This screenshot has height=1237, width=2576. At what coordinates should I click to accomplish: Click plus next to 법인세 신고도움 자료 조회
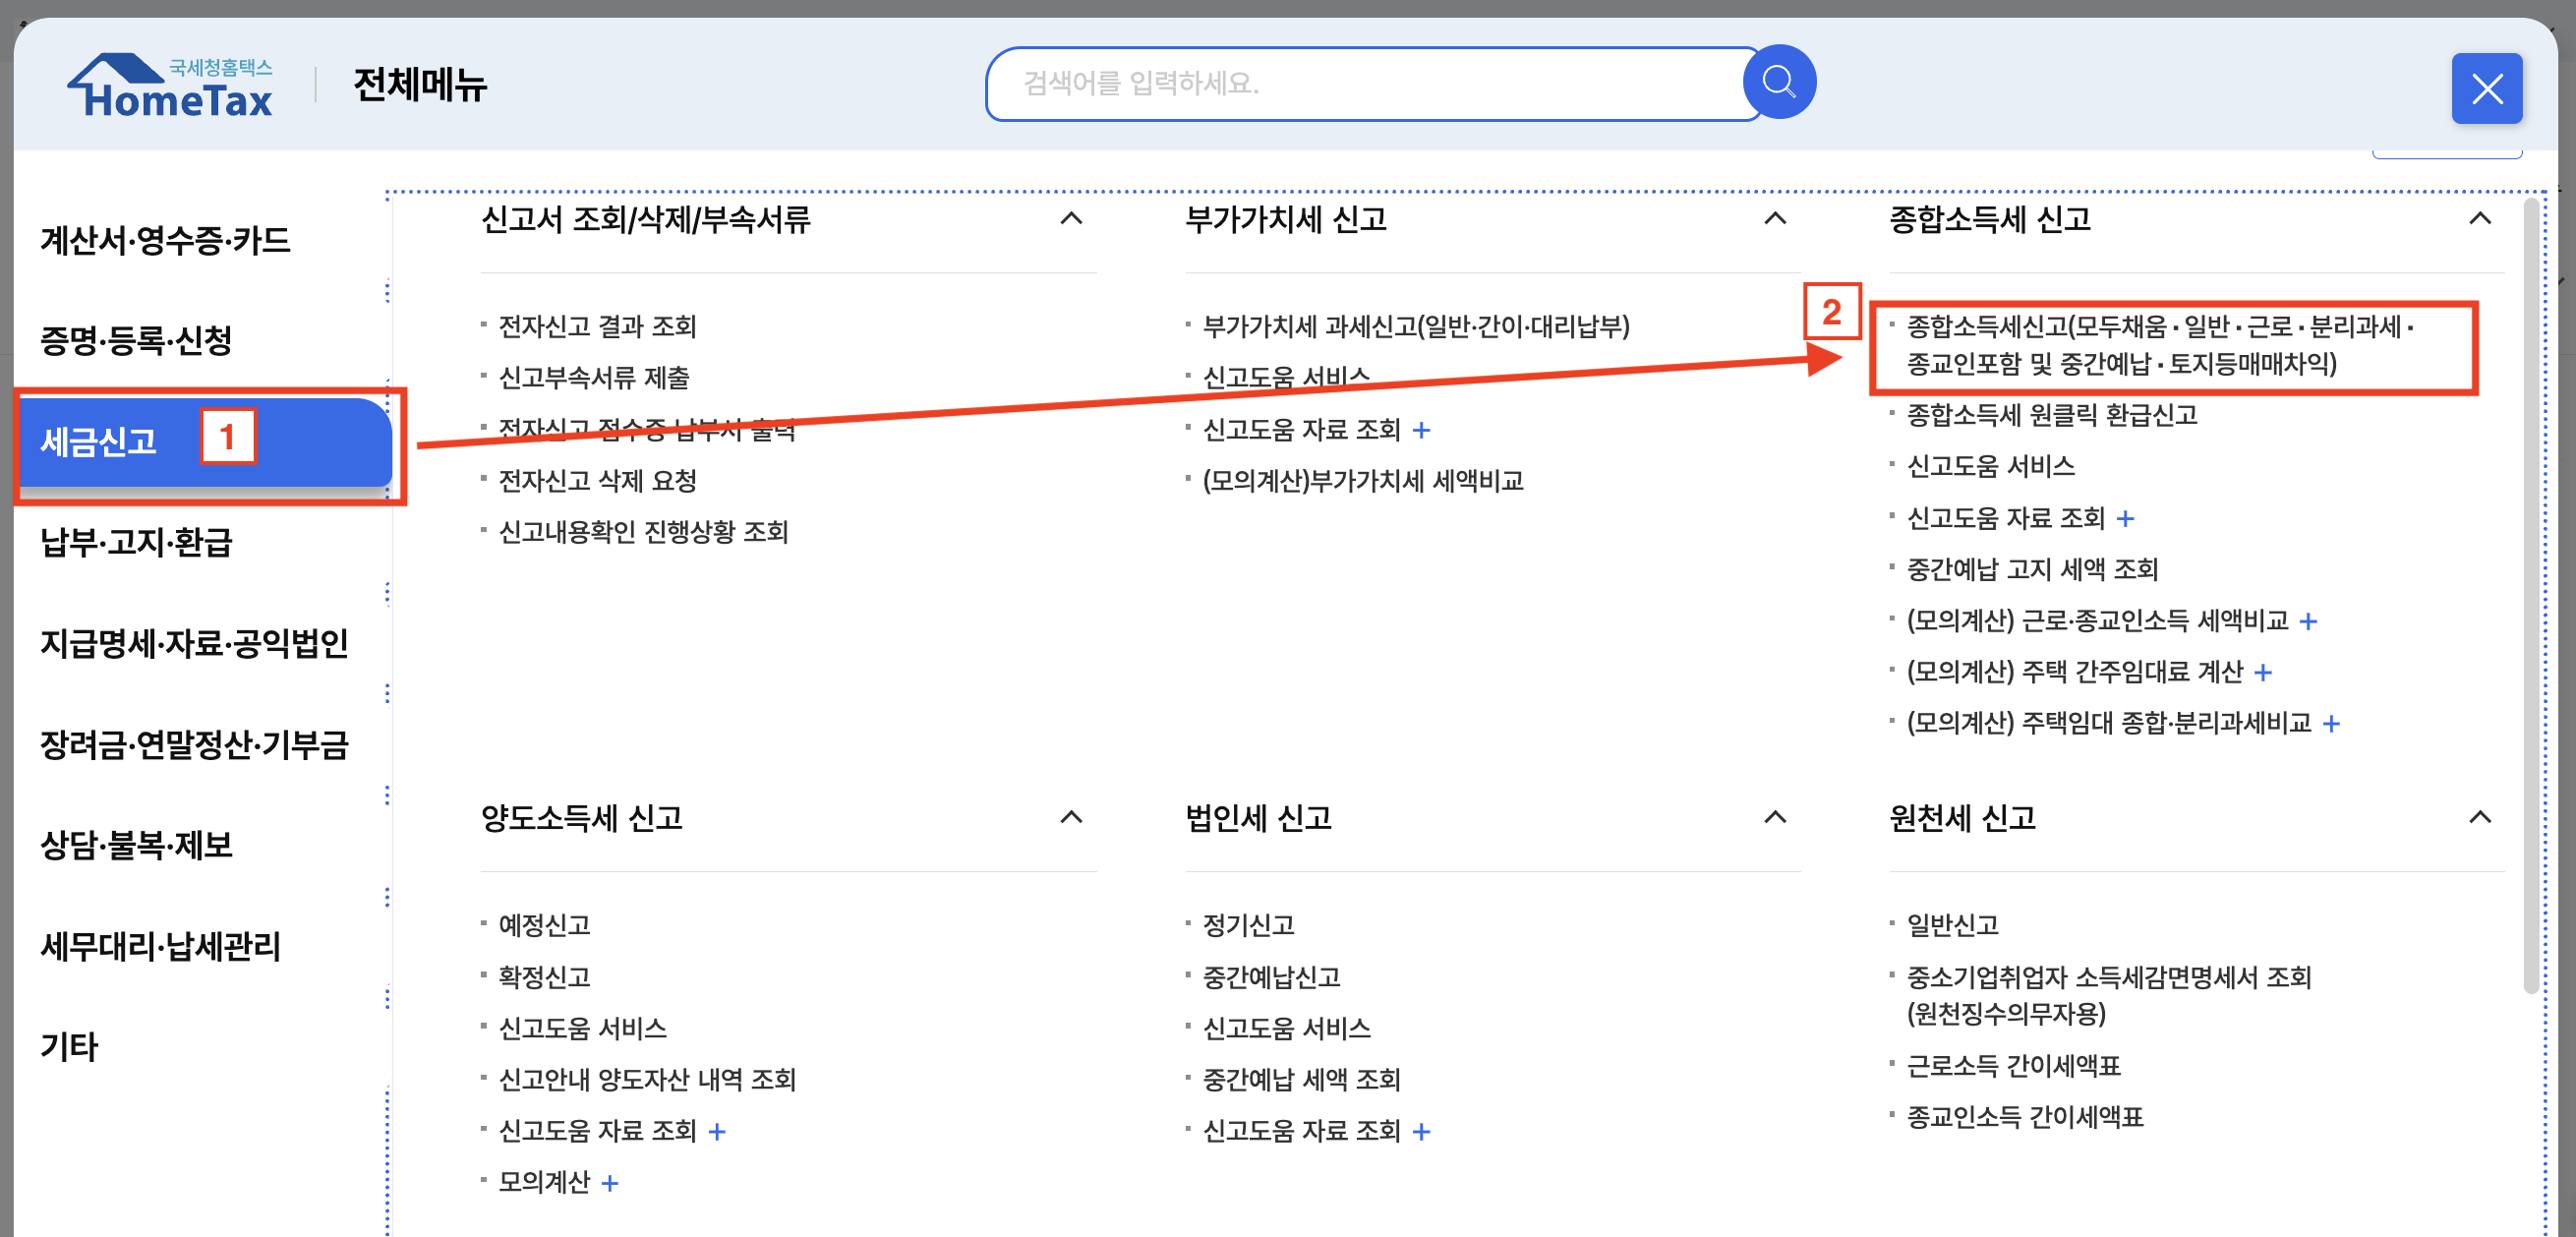point(1421,1131)
